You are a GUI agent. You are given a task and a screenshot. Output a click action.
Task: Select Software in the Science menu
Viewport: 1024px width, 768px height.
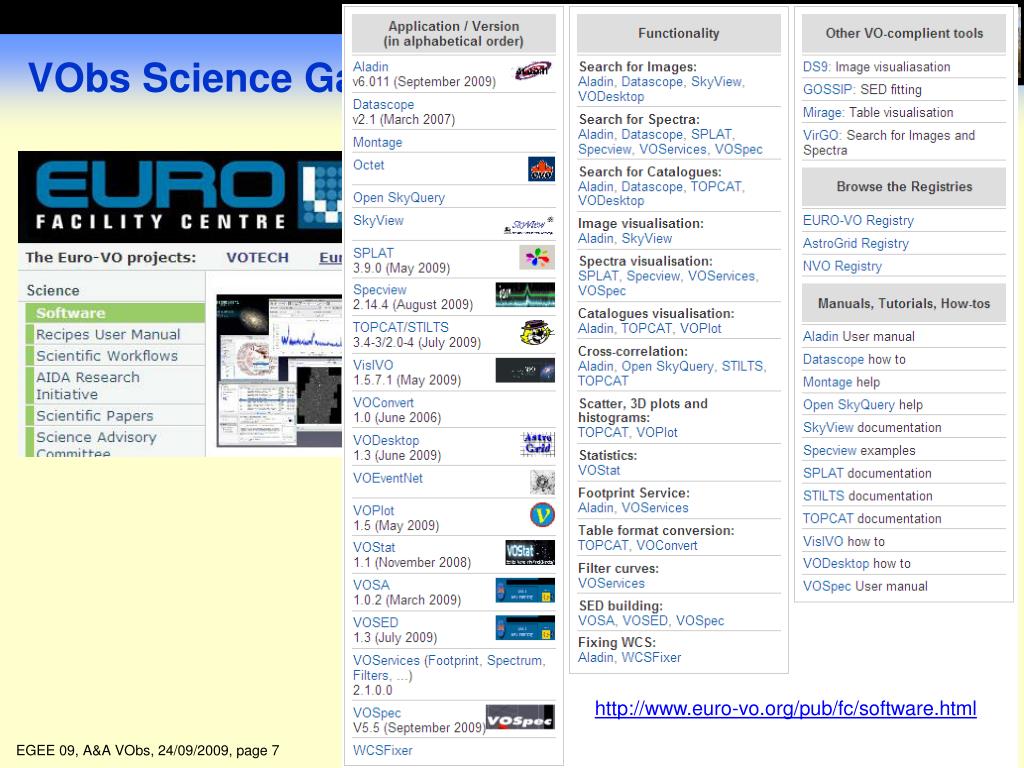click(x=115, y=313)
